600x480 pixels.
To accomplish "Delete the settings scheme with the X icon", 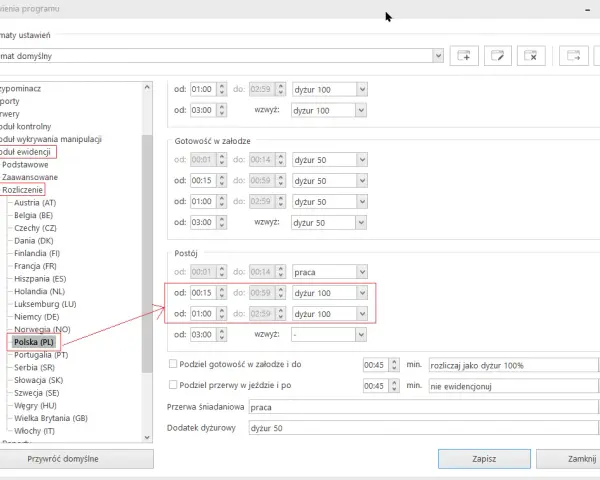I will (531, 56).
